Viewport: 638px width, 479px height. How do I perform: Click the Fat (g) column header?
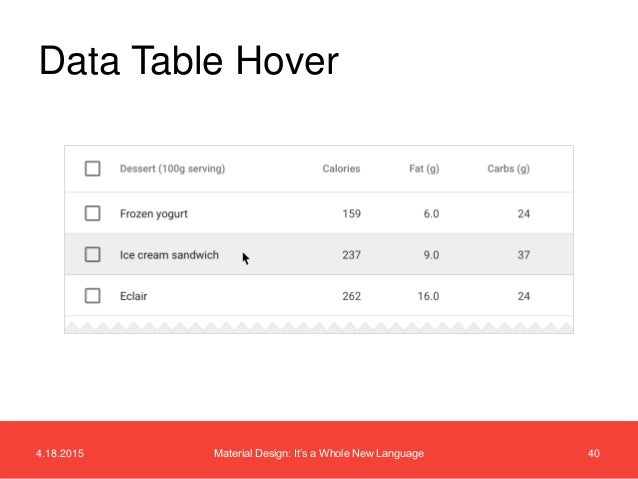pyautogui.click(x=424, y=168)
